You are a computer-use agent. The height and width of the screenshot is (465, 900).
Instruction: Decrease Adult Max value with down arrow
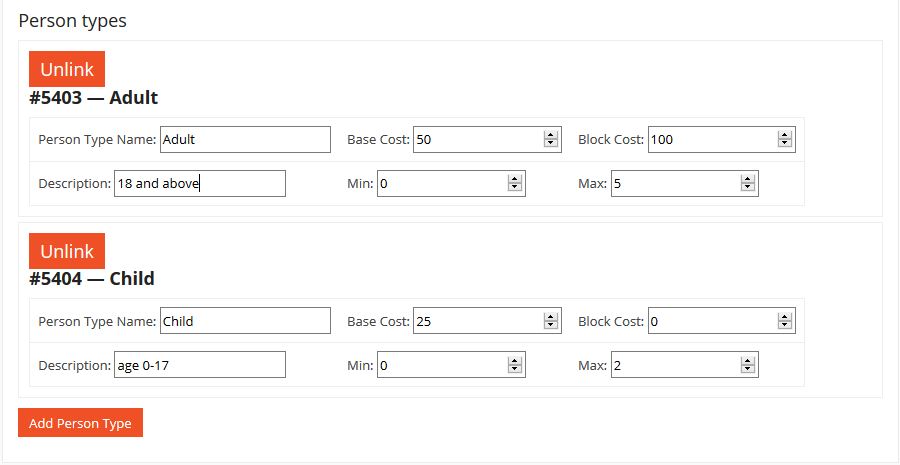pos(747,187)
